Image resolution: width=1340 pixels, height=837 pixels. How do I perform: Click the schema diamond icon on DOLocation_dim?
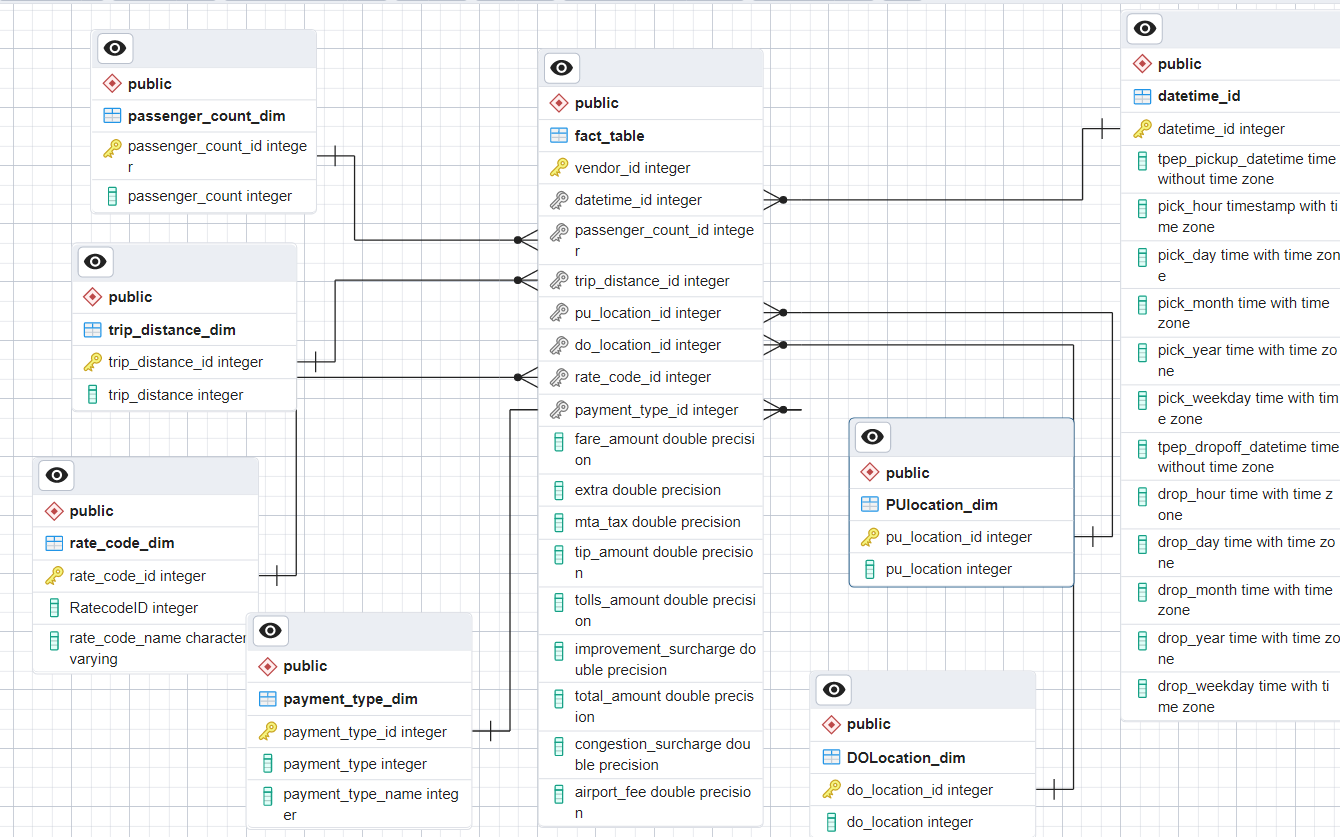(x=831, y=723)
